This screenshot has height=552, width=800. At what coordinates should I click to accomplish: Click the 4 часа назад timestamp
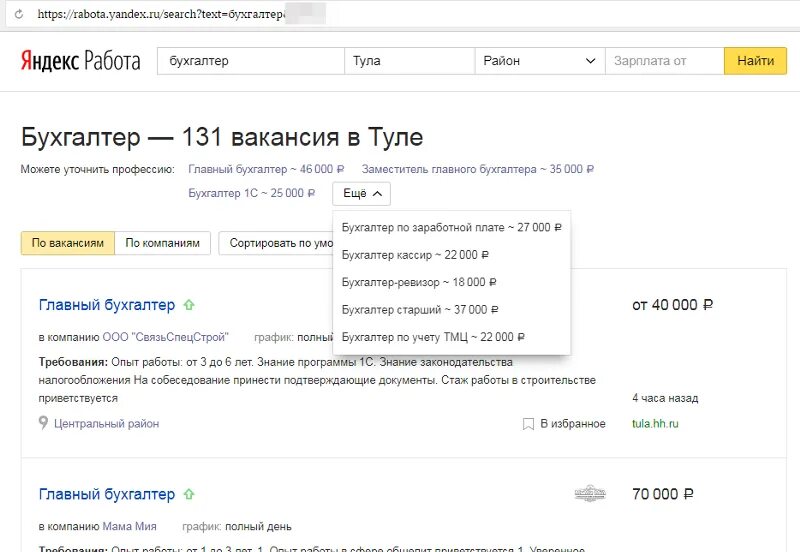(665, 398)
